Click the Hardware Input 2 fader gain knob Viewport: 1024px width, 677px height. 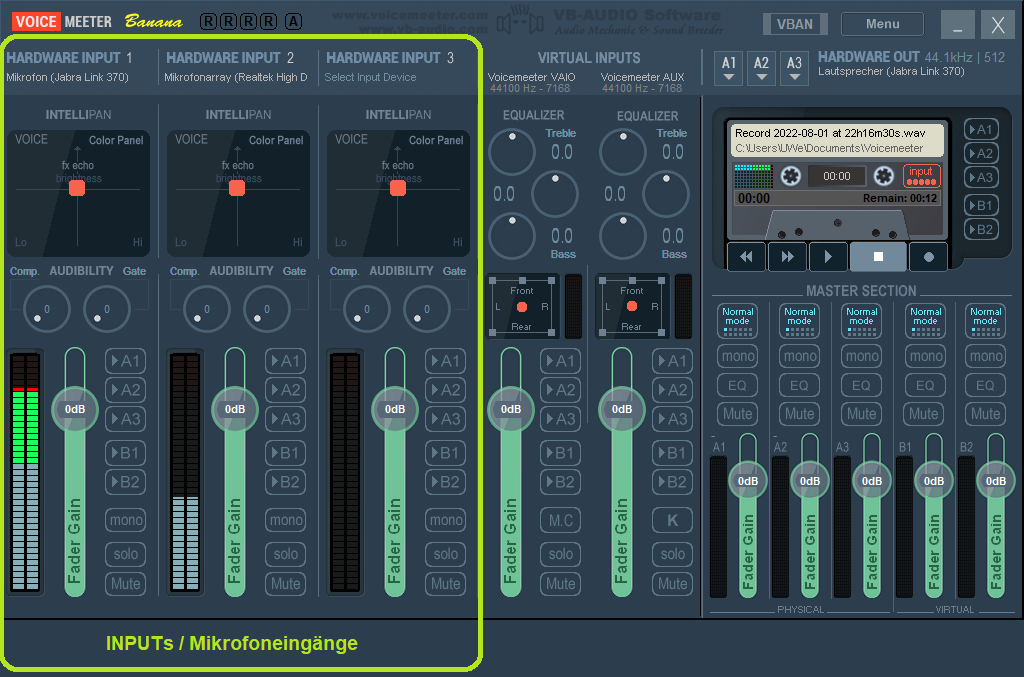[x=235, y=409]
